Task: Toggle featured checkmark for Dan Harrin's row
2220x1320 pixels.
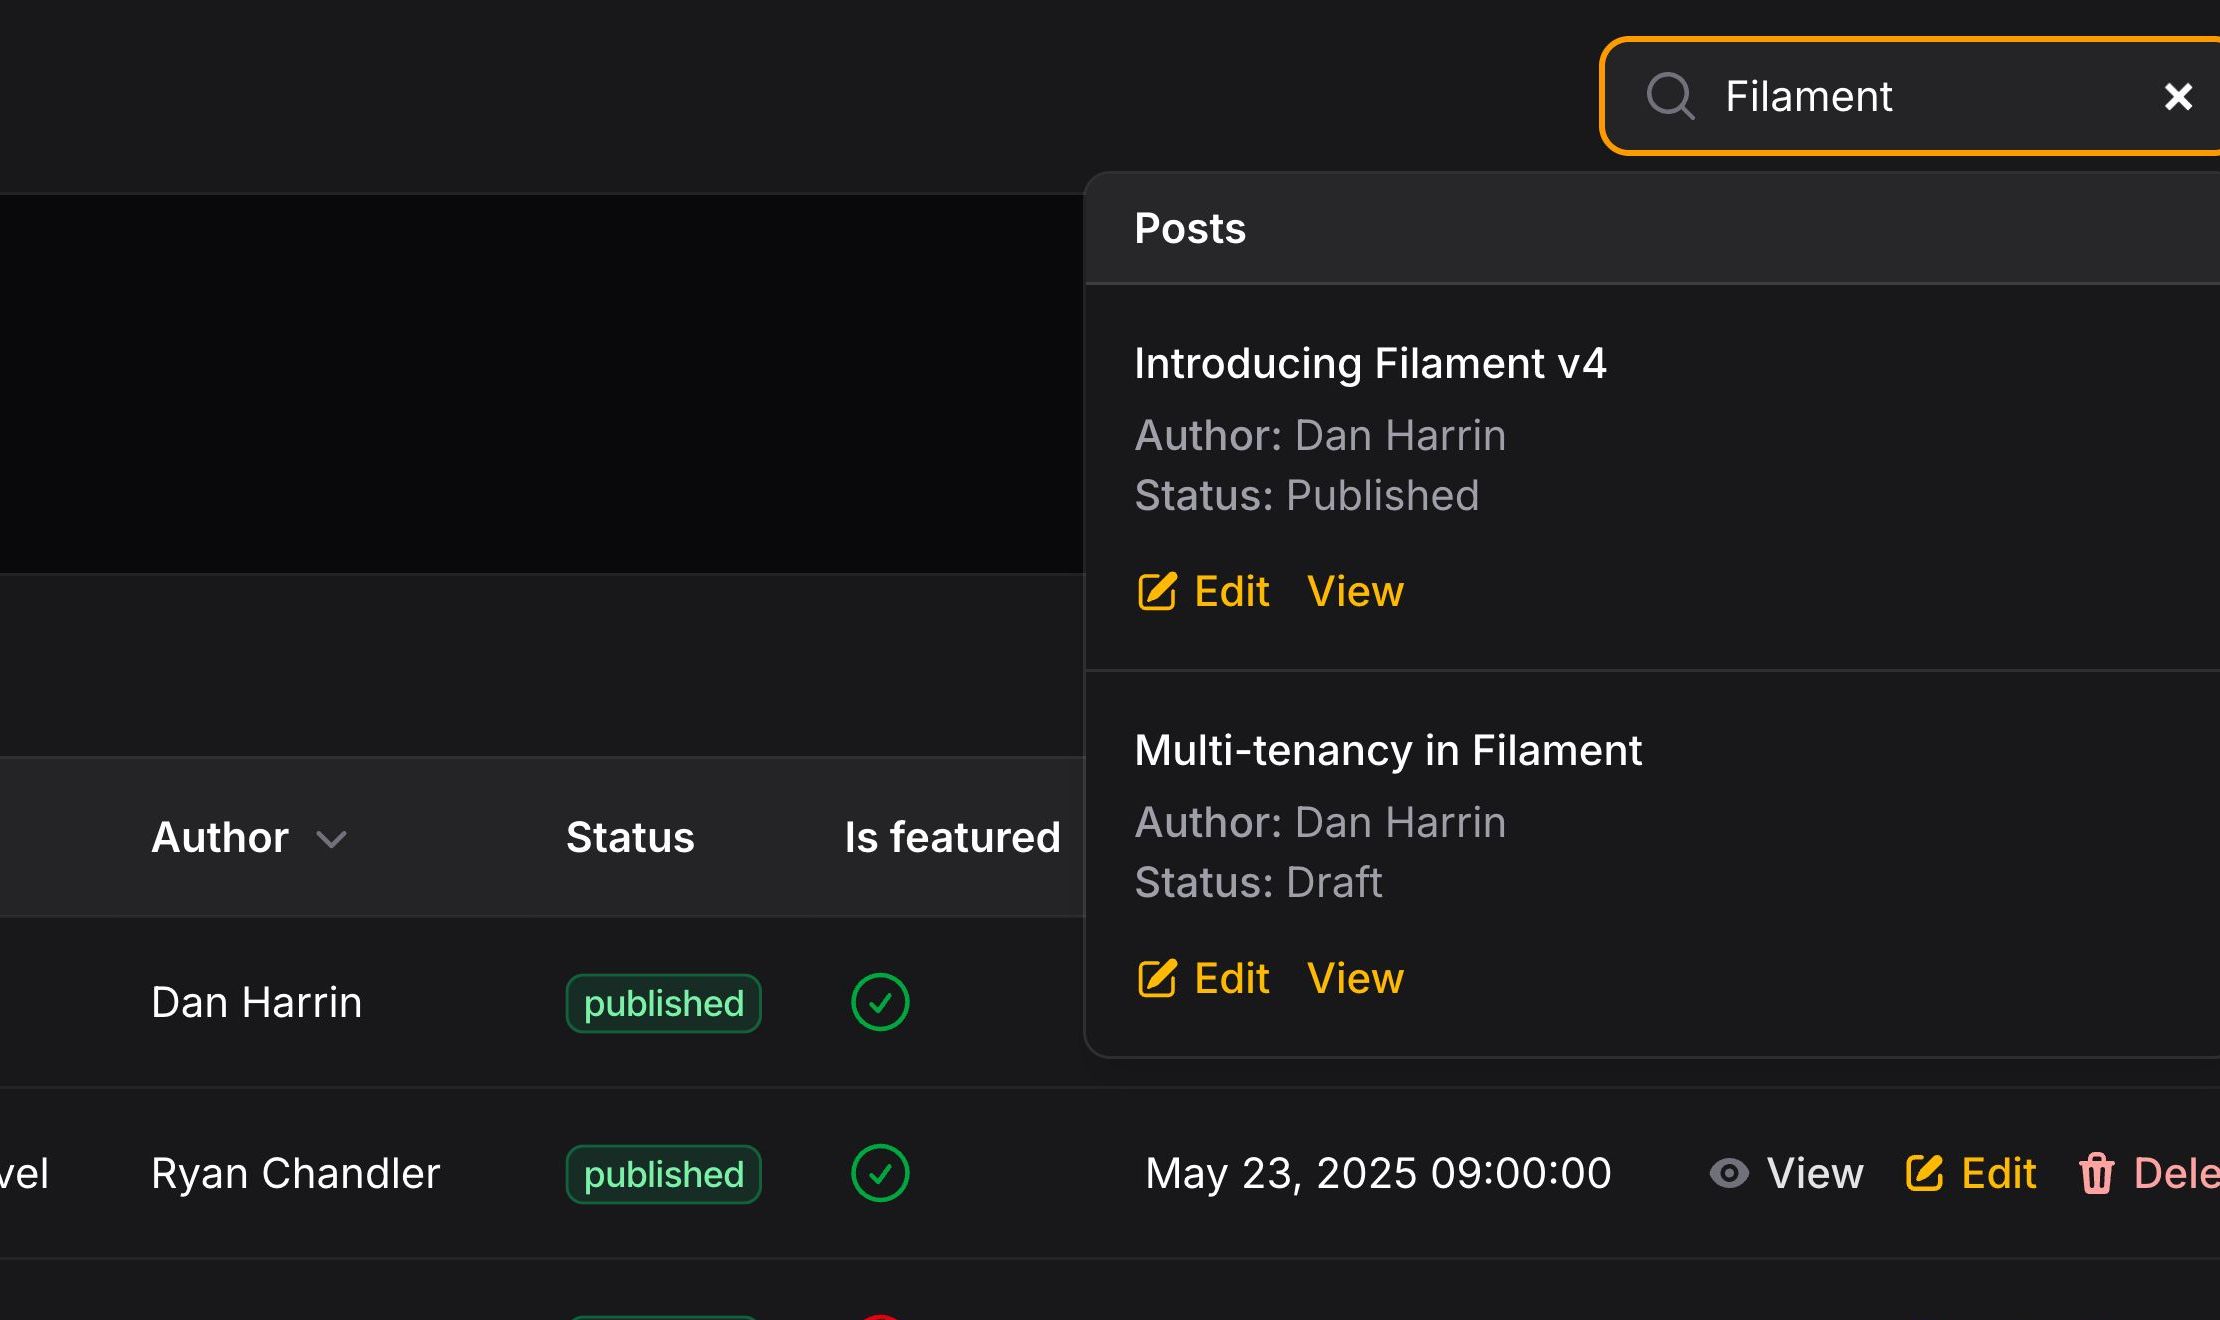Action: pyautogui.click(x=880, y=1002)
